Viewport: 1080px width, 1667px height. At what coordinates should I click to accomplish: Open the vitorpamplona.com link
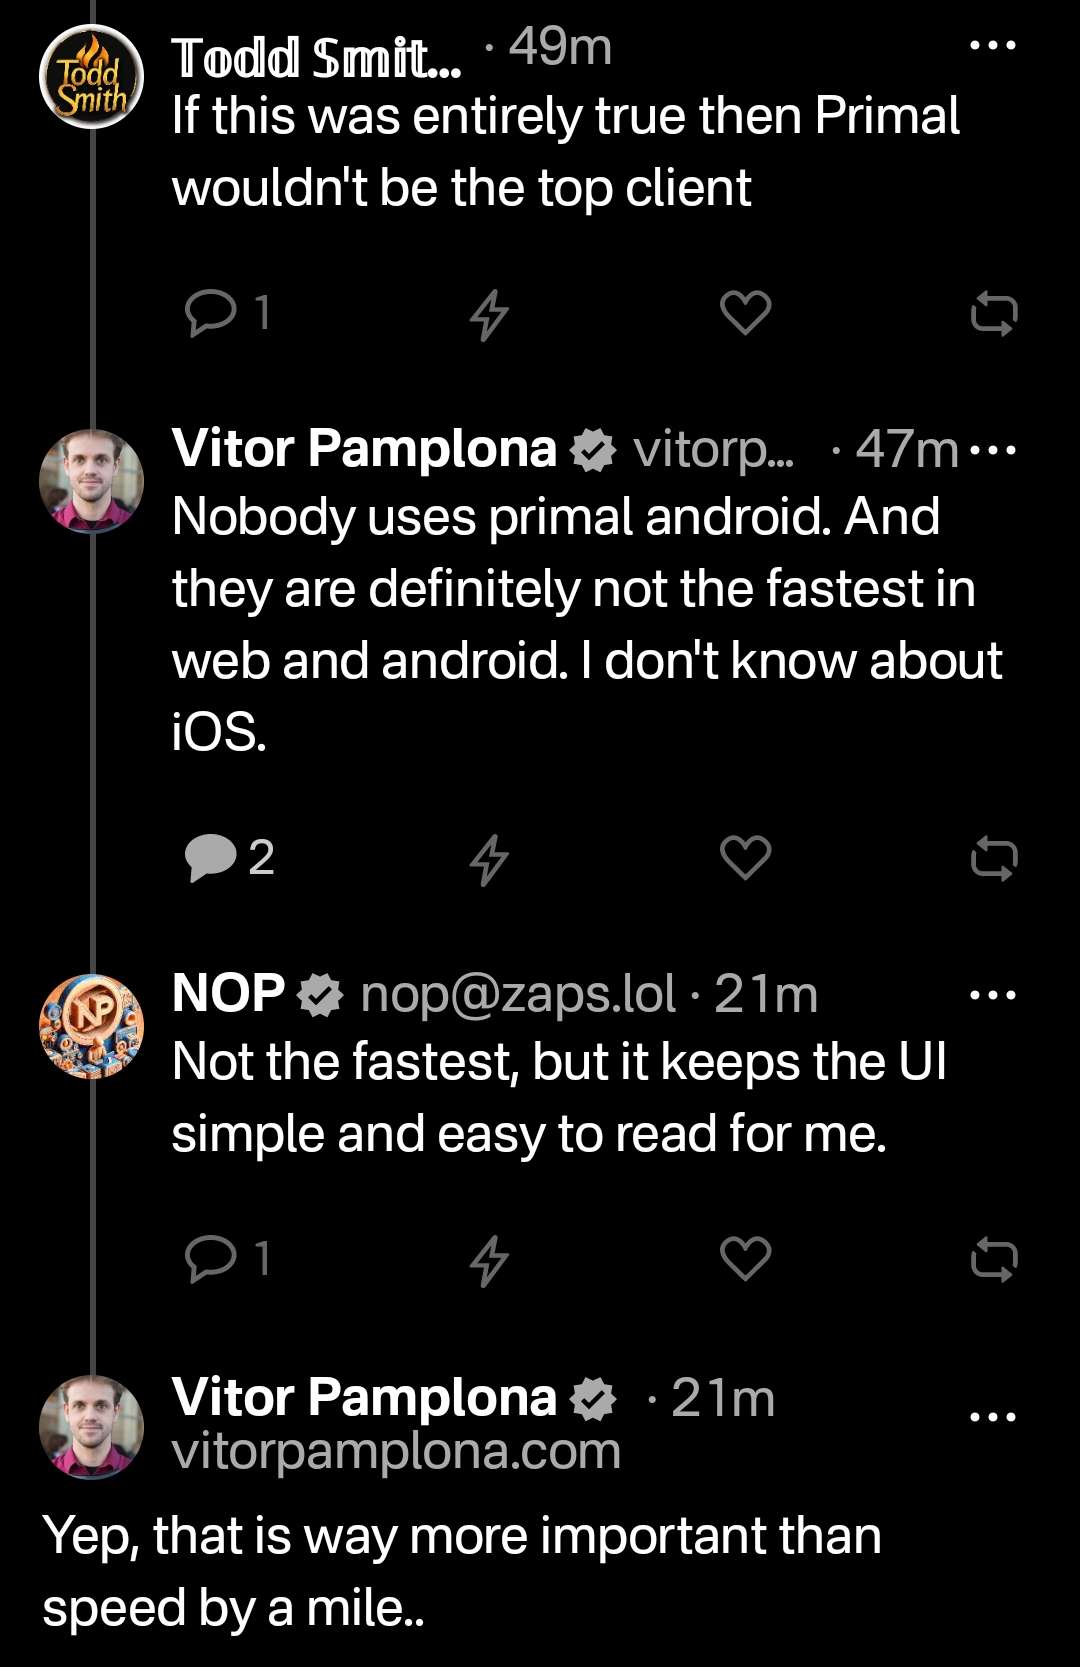coord(396,1451)
